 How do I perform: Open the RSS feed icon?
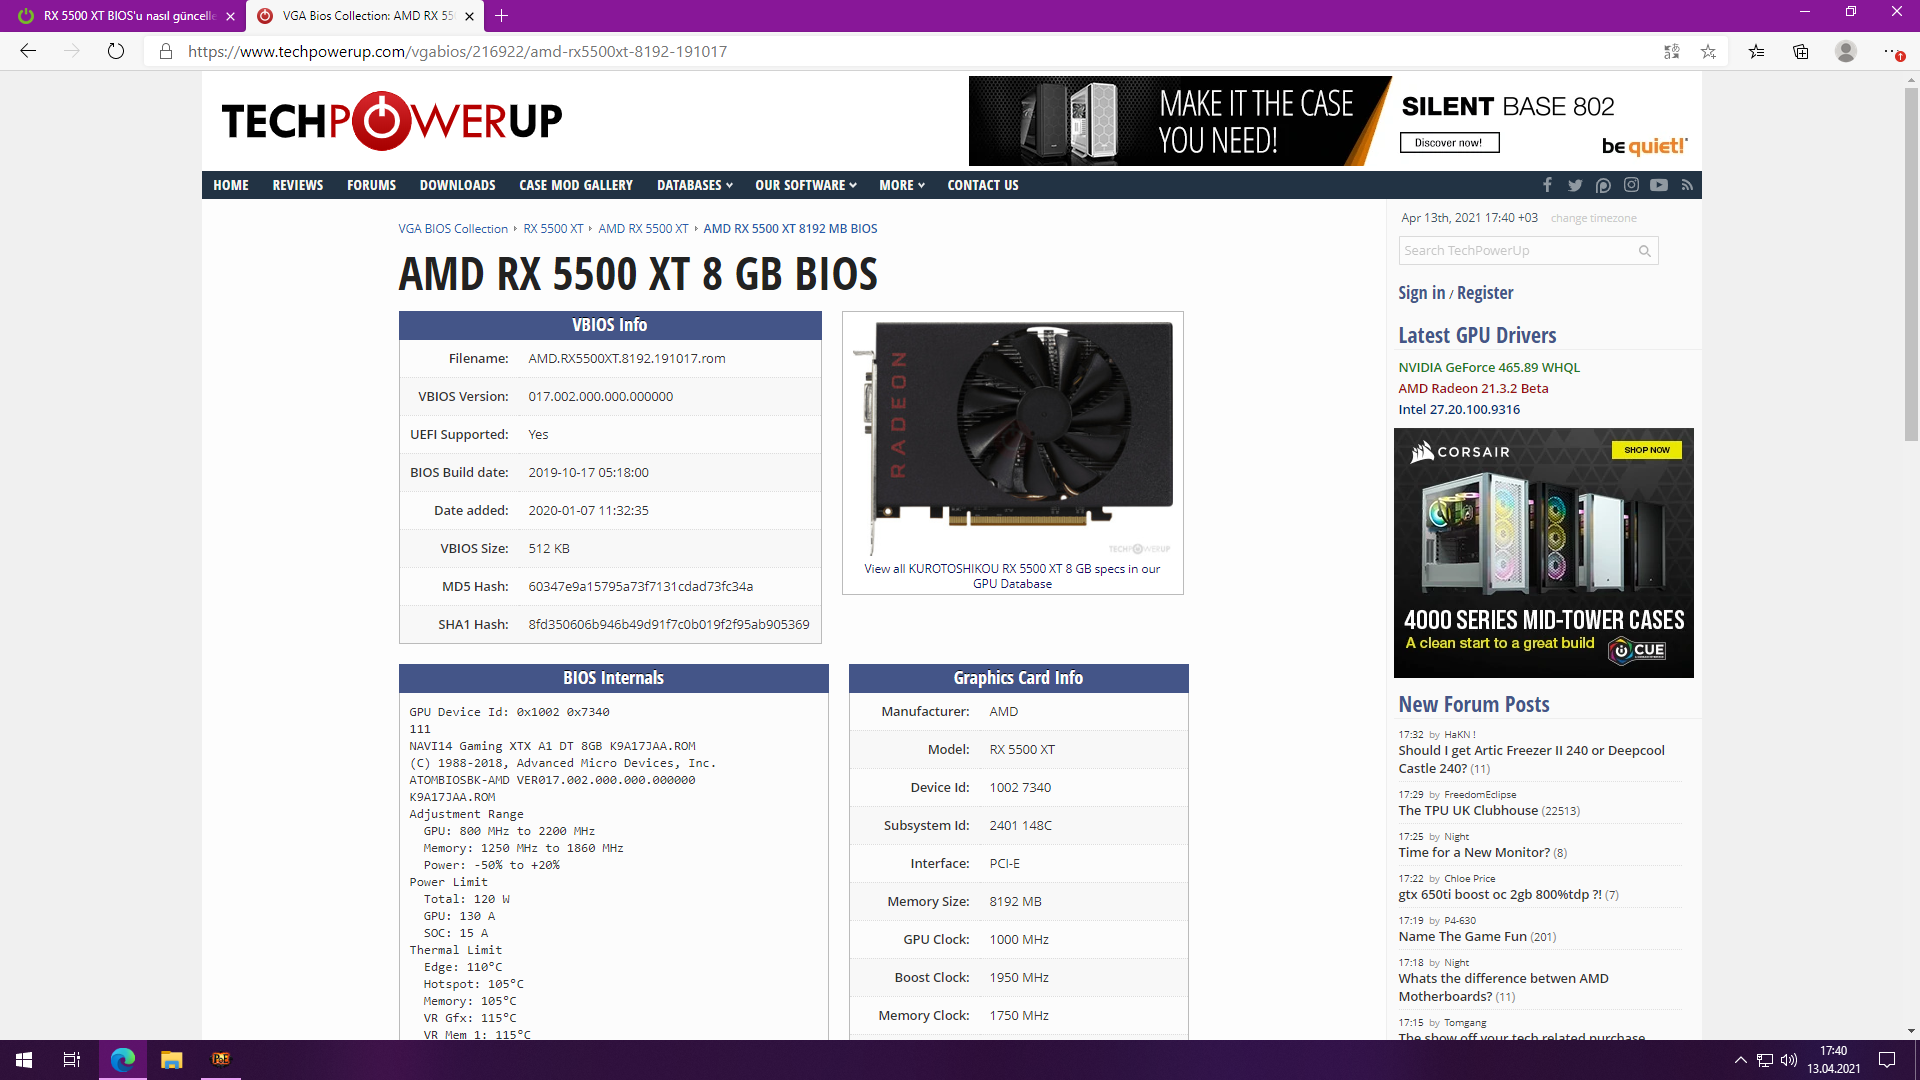pyautogui.click(x=1687, y=185)
